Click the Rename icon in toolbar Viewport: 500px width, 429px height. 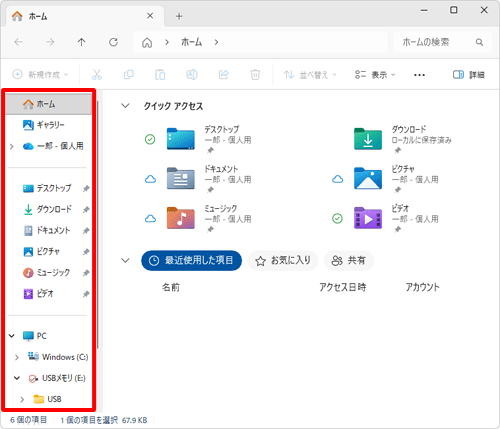(x=192, y=75)
